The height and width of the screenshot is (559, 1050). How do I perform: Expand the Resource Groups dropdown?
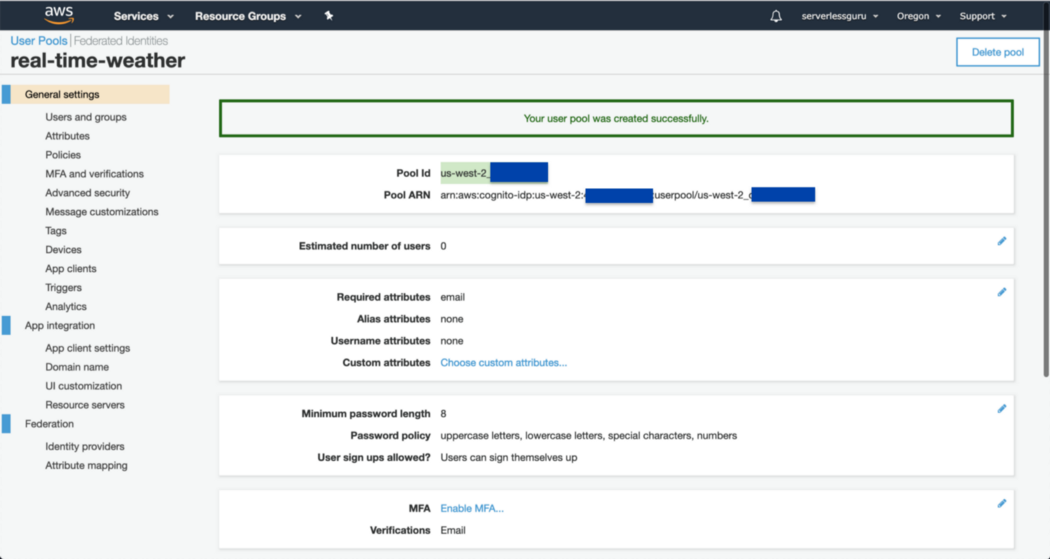point(248,16)
